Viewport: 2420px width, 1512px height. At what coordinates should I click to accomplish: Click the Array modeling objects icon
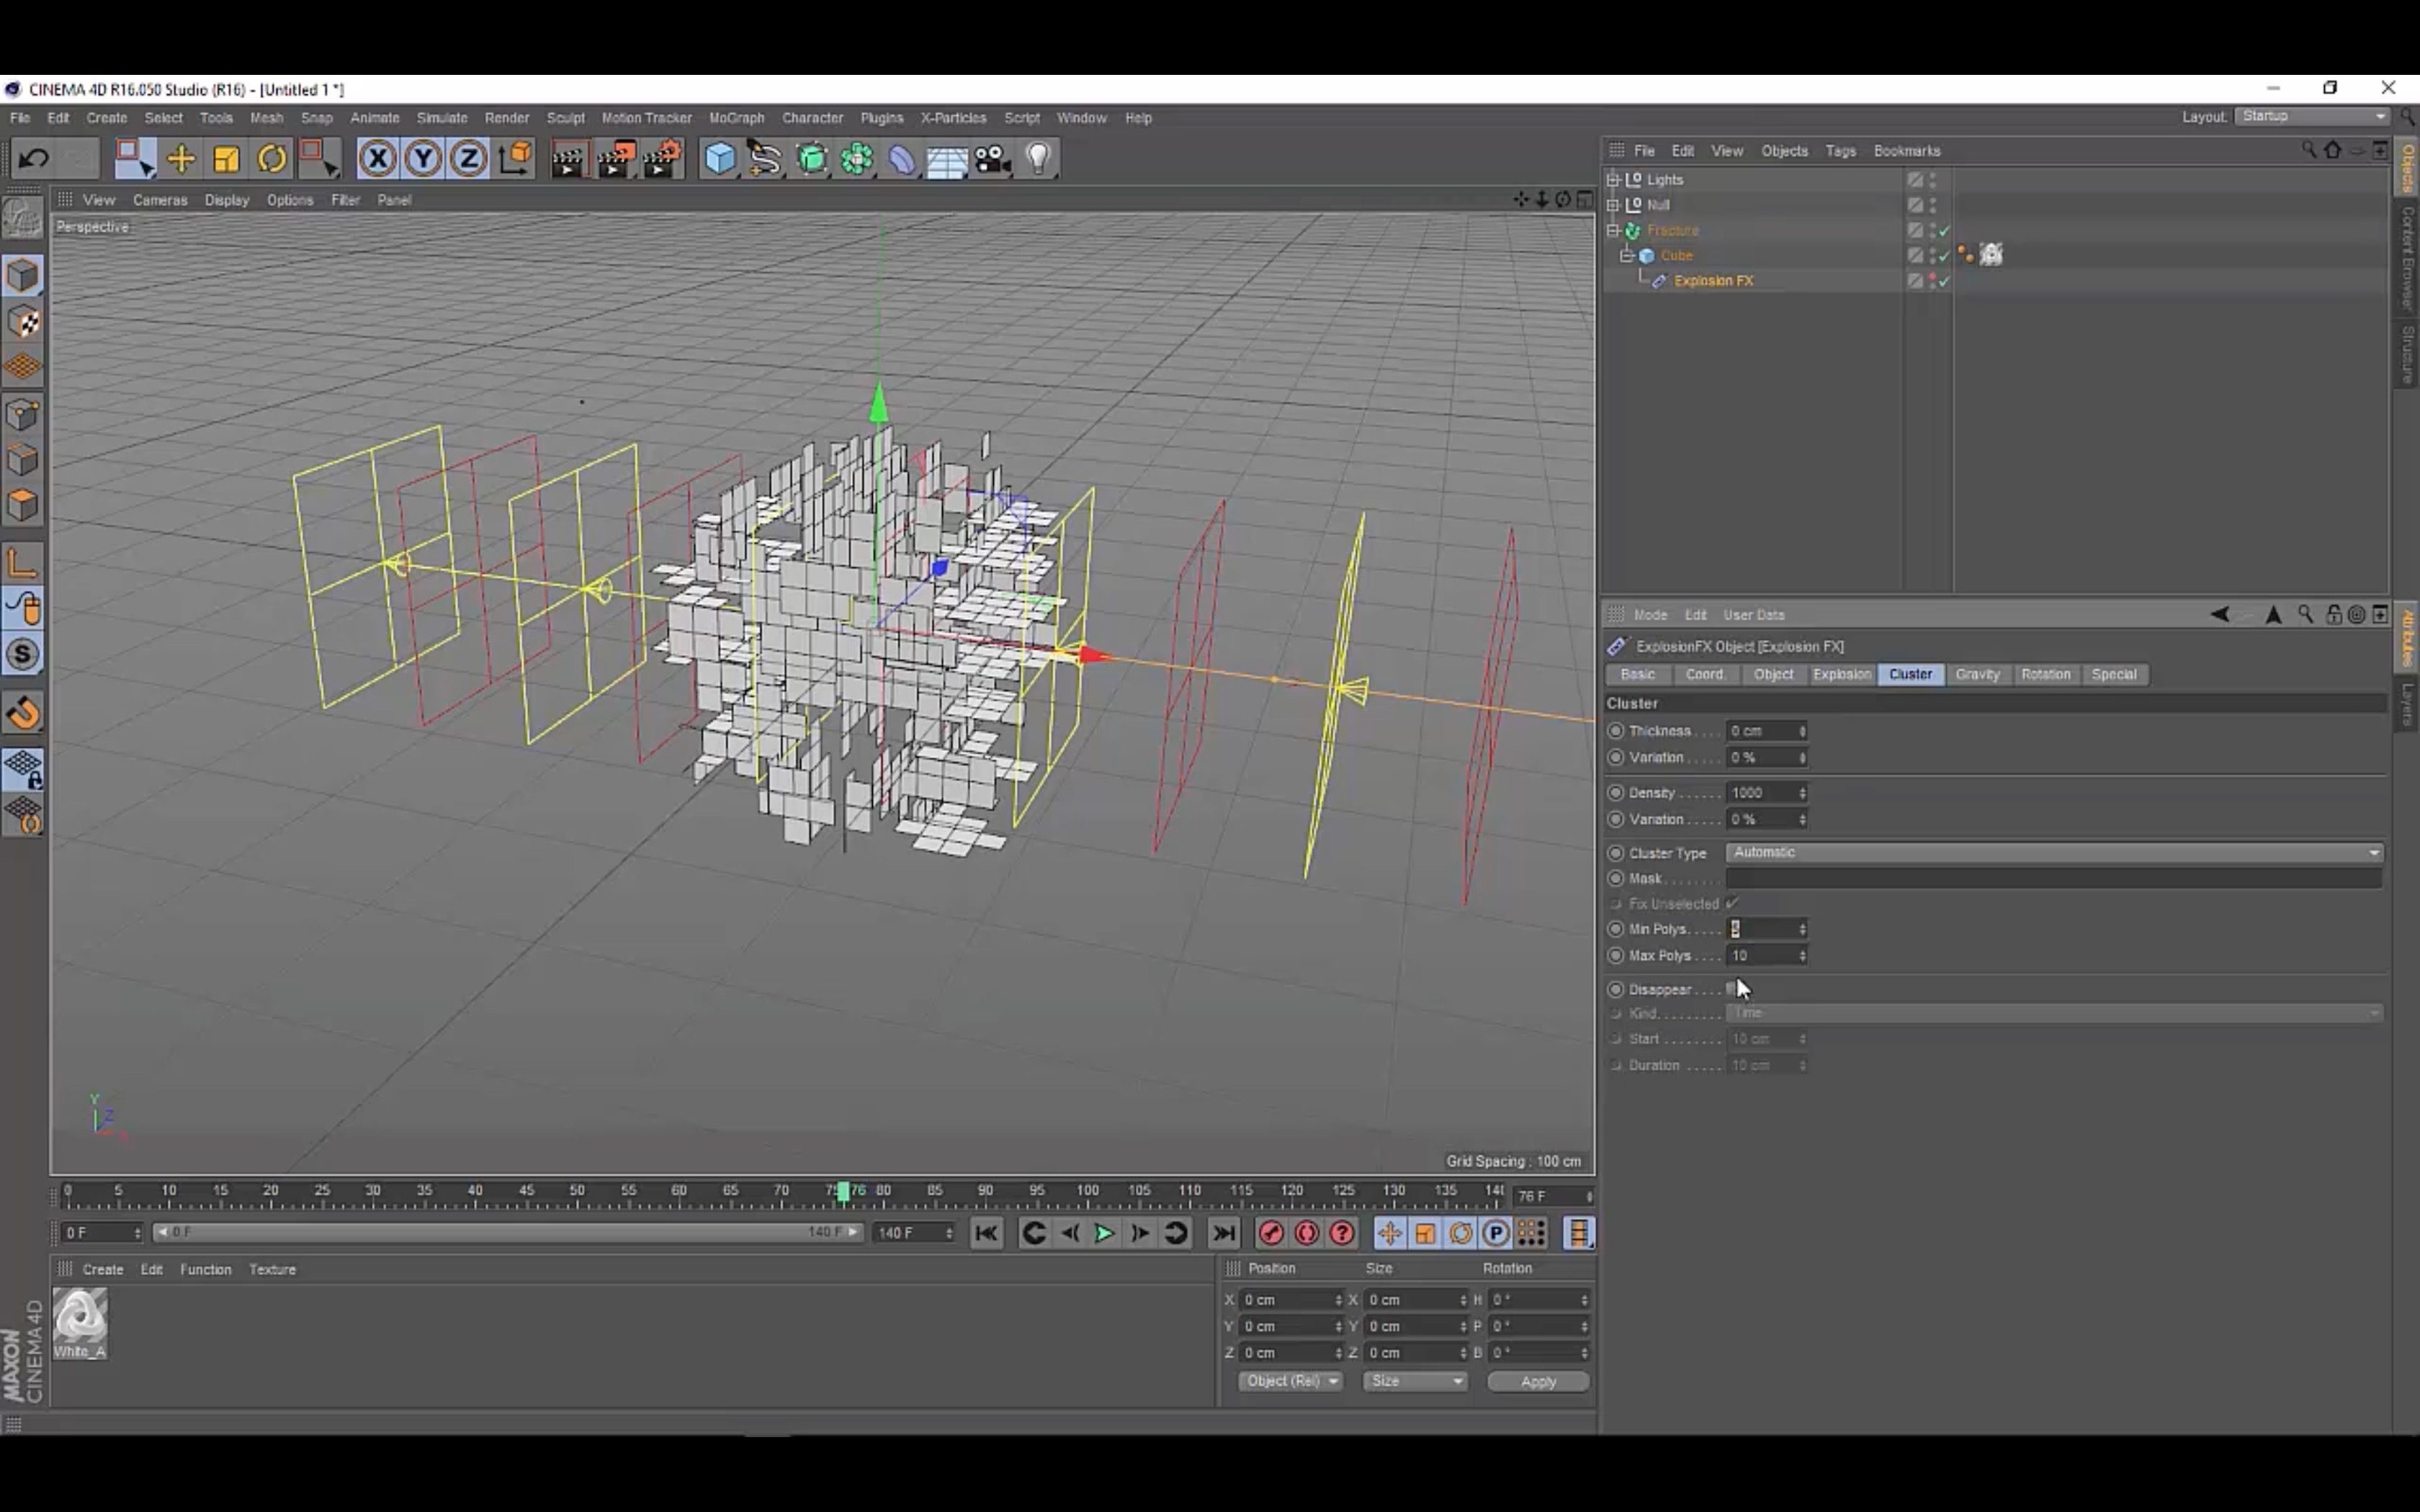tap(857, 159)
